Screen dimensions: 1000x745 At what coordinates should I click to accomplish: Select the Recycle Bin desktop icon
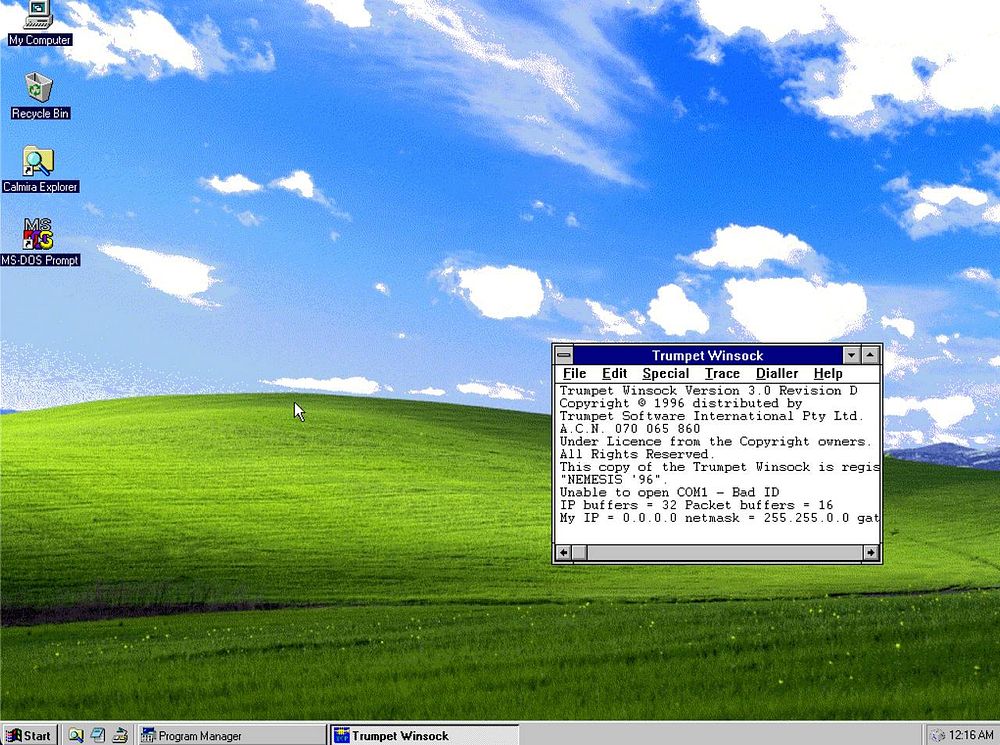pyautogui.click(x=40, y=96)
